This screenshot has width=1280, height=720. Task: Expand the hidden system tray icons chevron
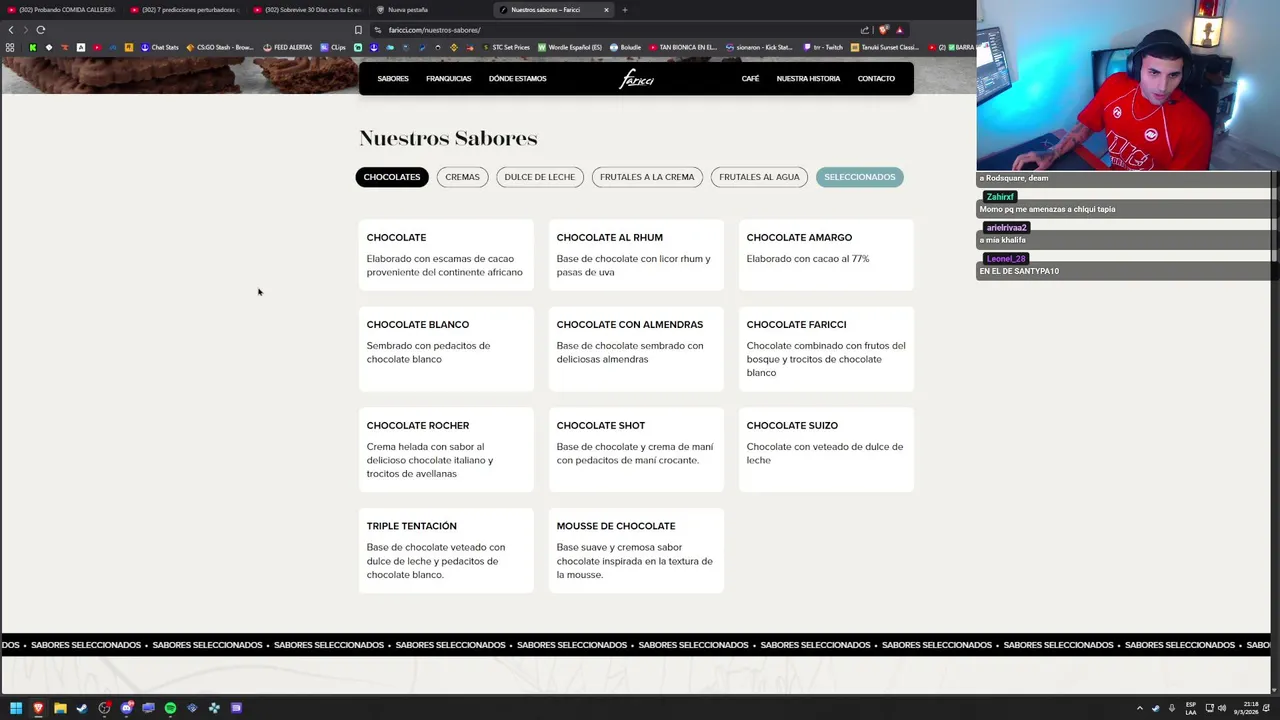(x=1140, y=708)
